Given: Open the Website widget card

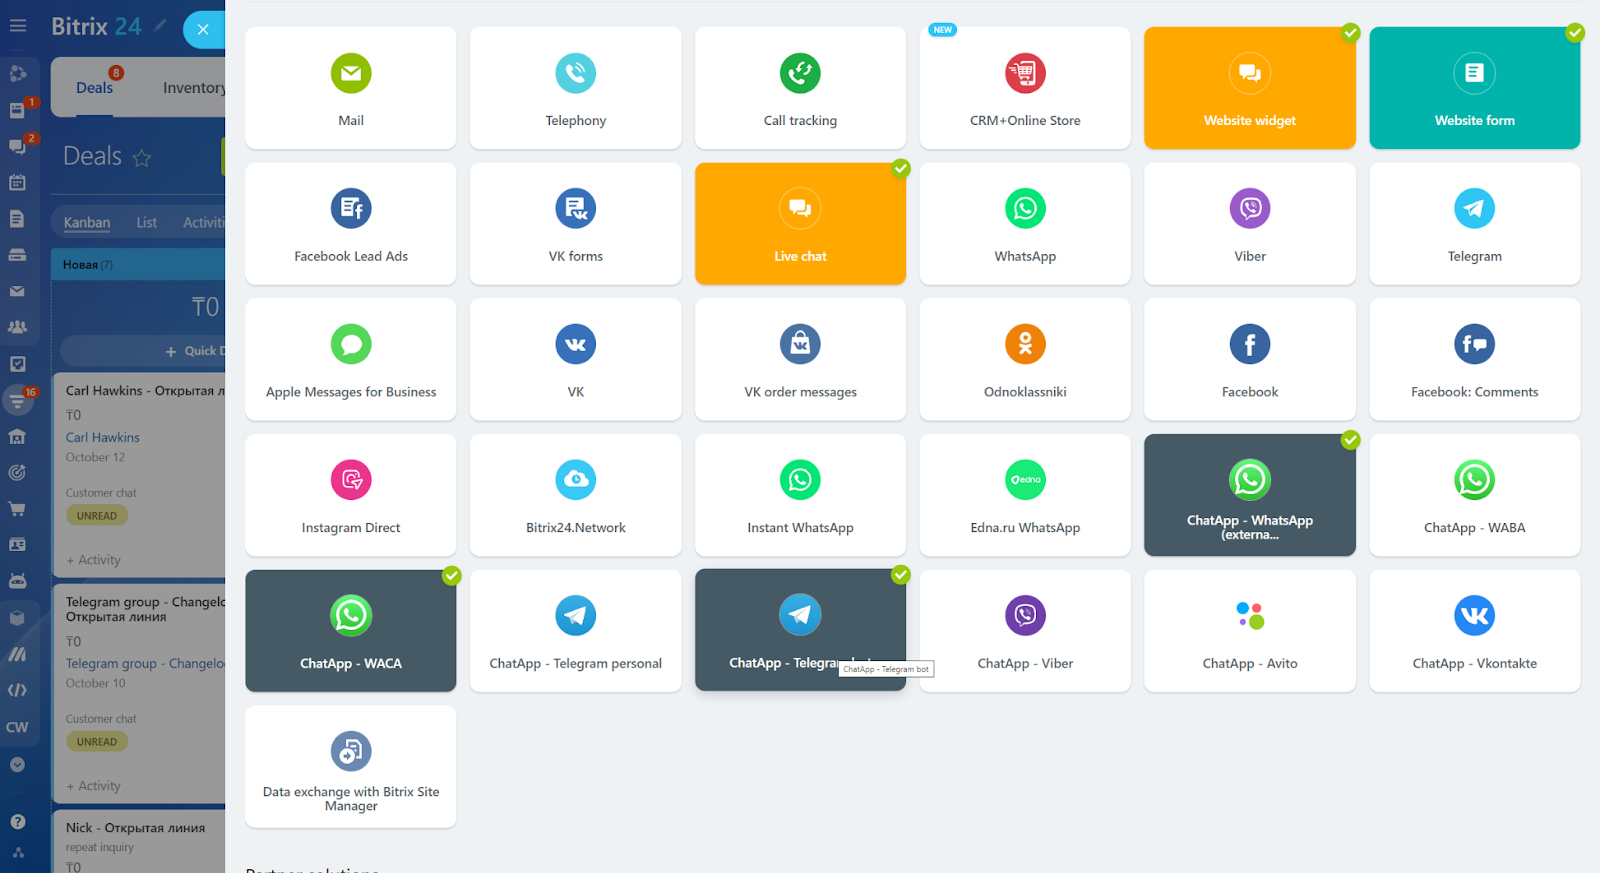Looking at the screenshot, I should (1250, 88).
